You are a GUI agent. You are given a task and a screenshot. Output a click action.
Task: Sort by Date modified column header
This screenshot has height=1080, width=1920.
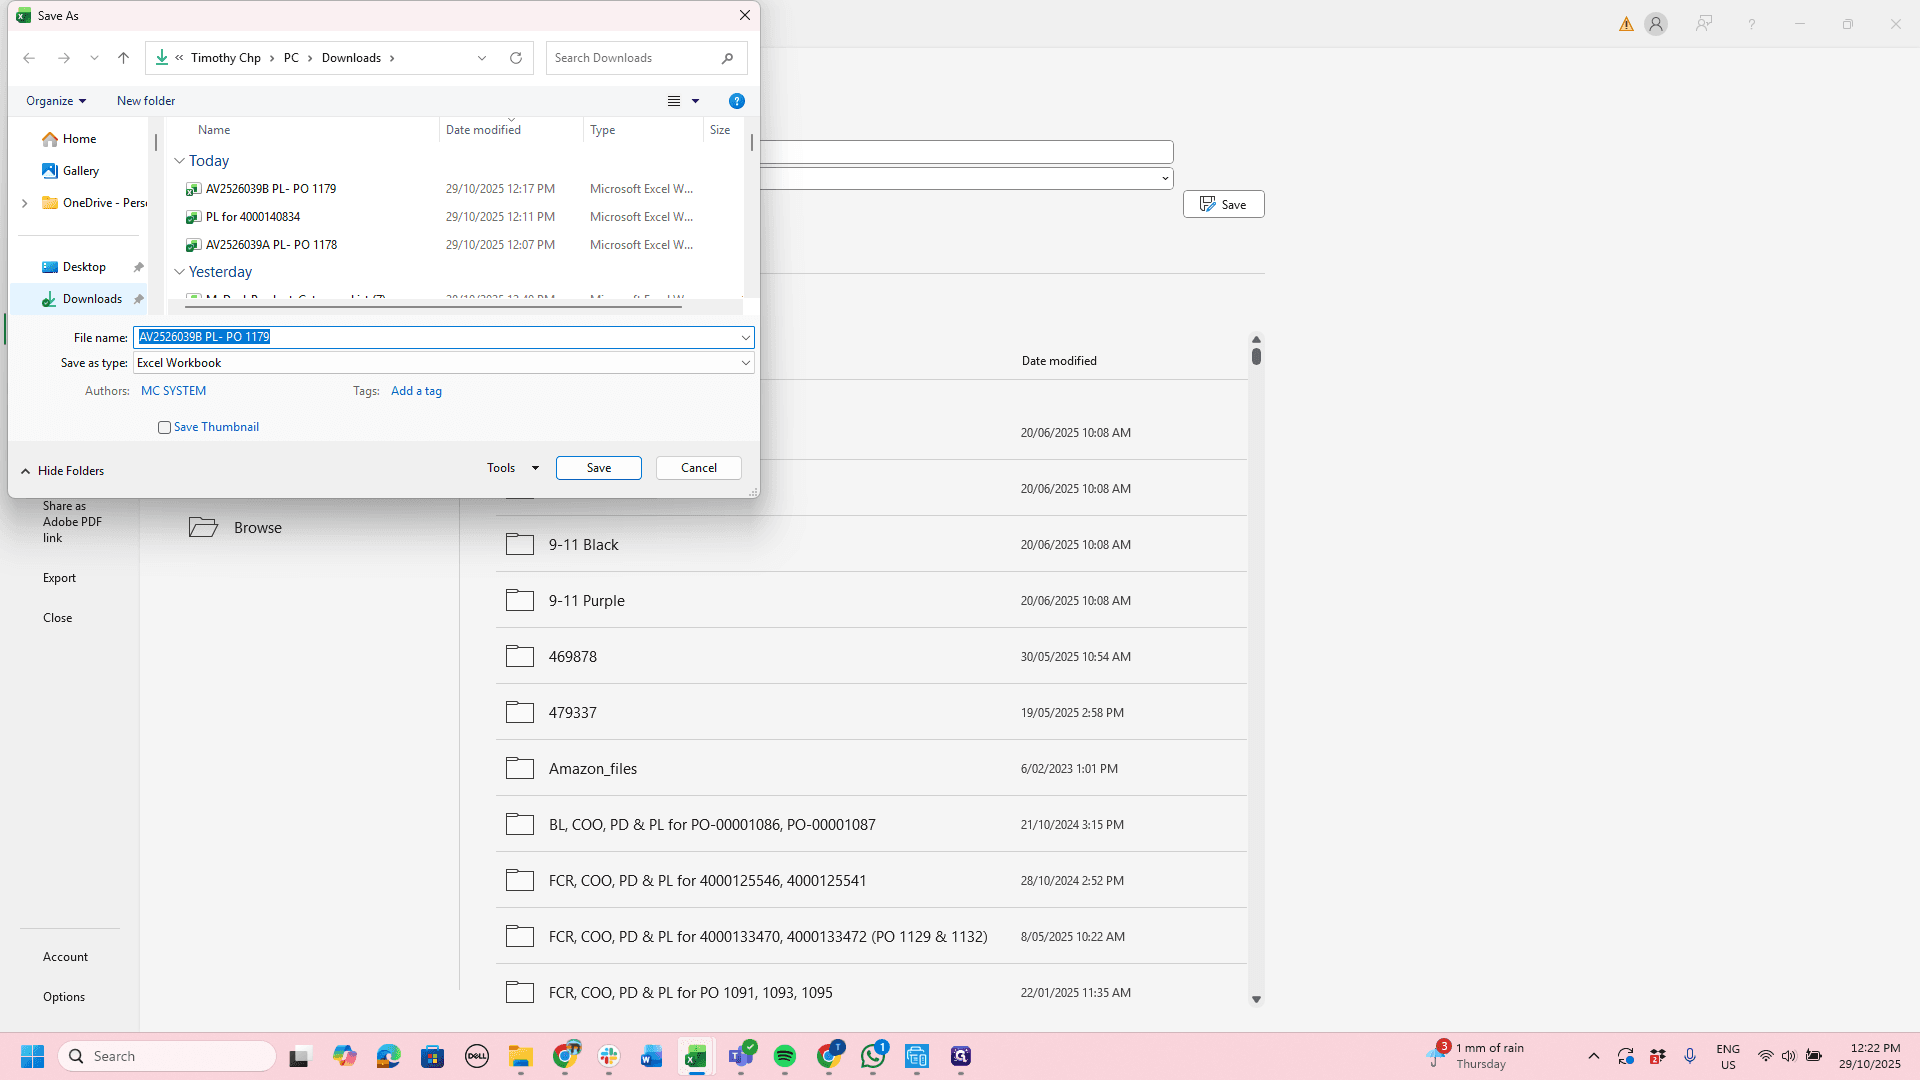pos(484,130)
